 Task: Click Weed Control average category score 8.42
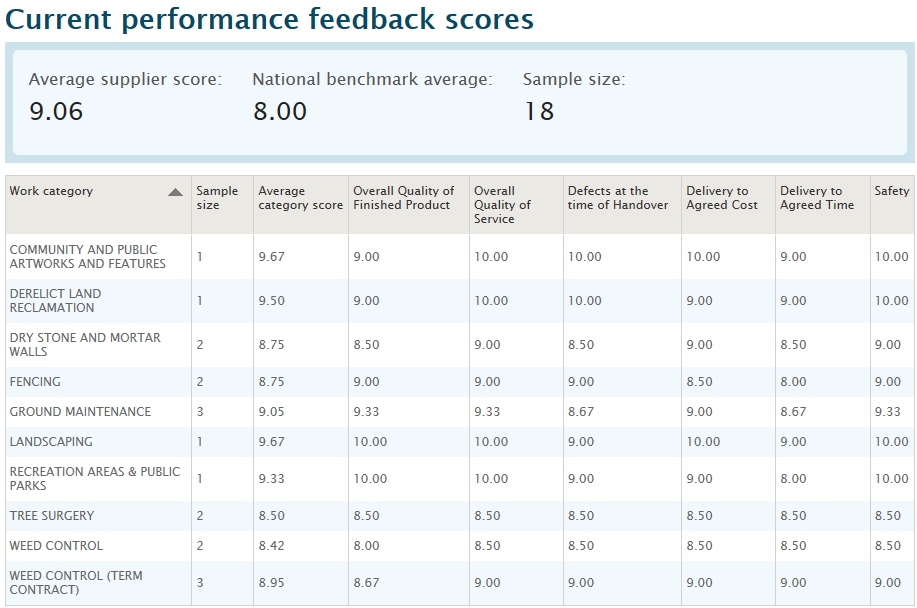tap(271, 545)
